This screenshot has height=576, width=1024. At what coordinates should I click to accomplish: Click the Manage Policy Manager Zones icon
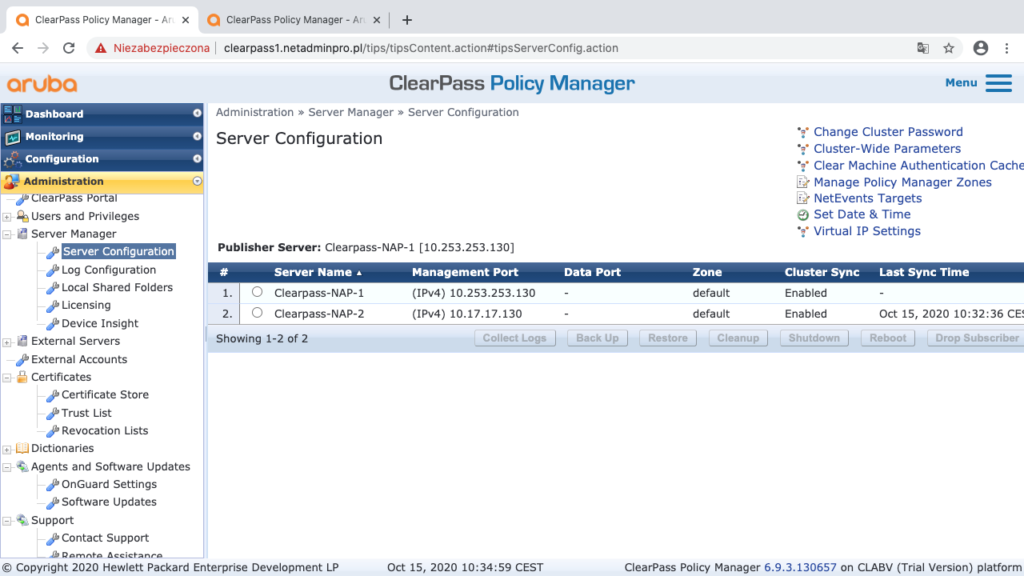[803, 182]
